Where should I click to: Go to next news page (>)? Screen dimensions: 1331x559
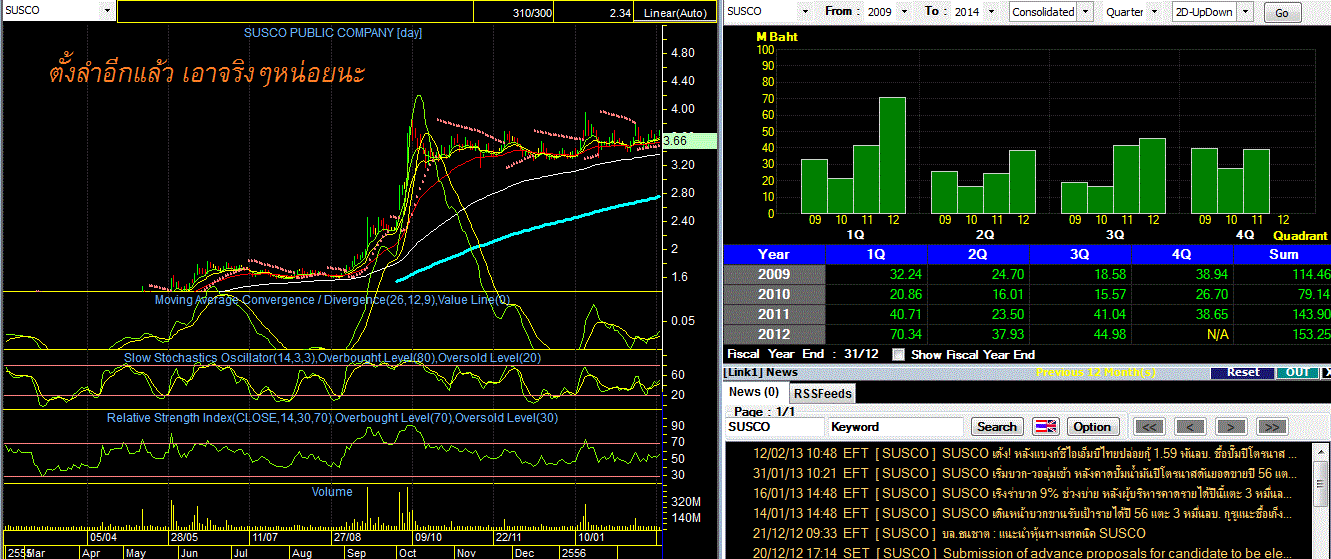pos(1230,426)
